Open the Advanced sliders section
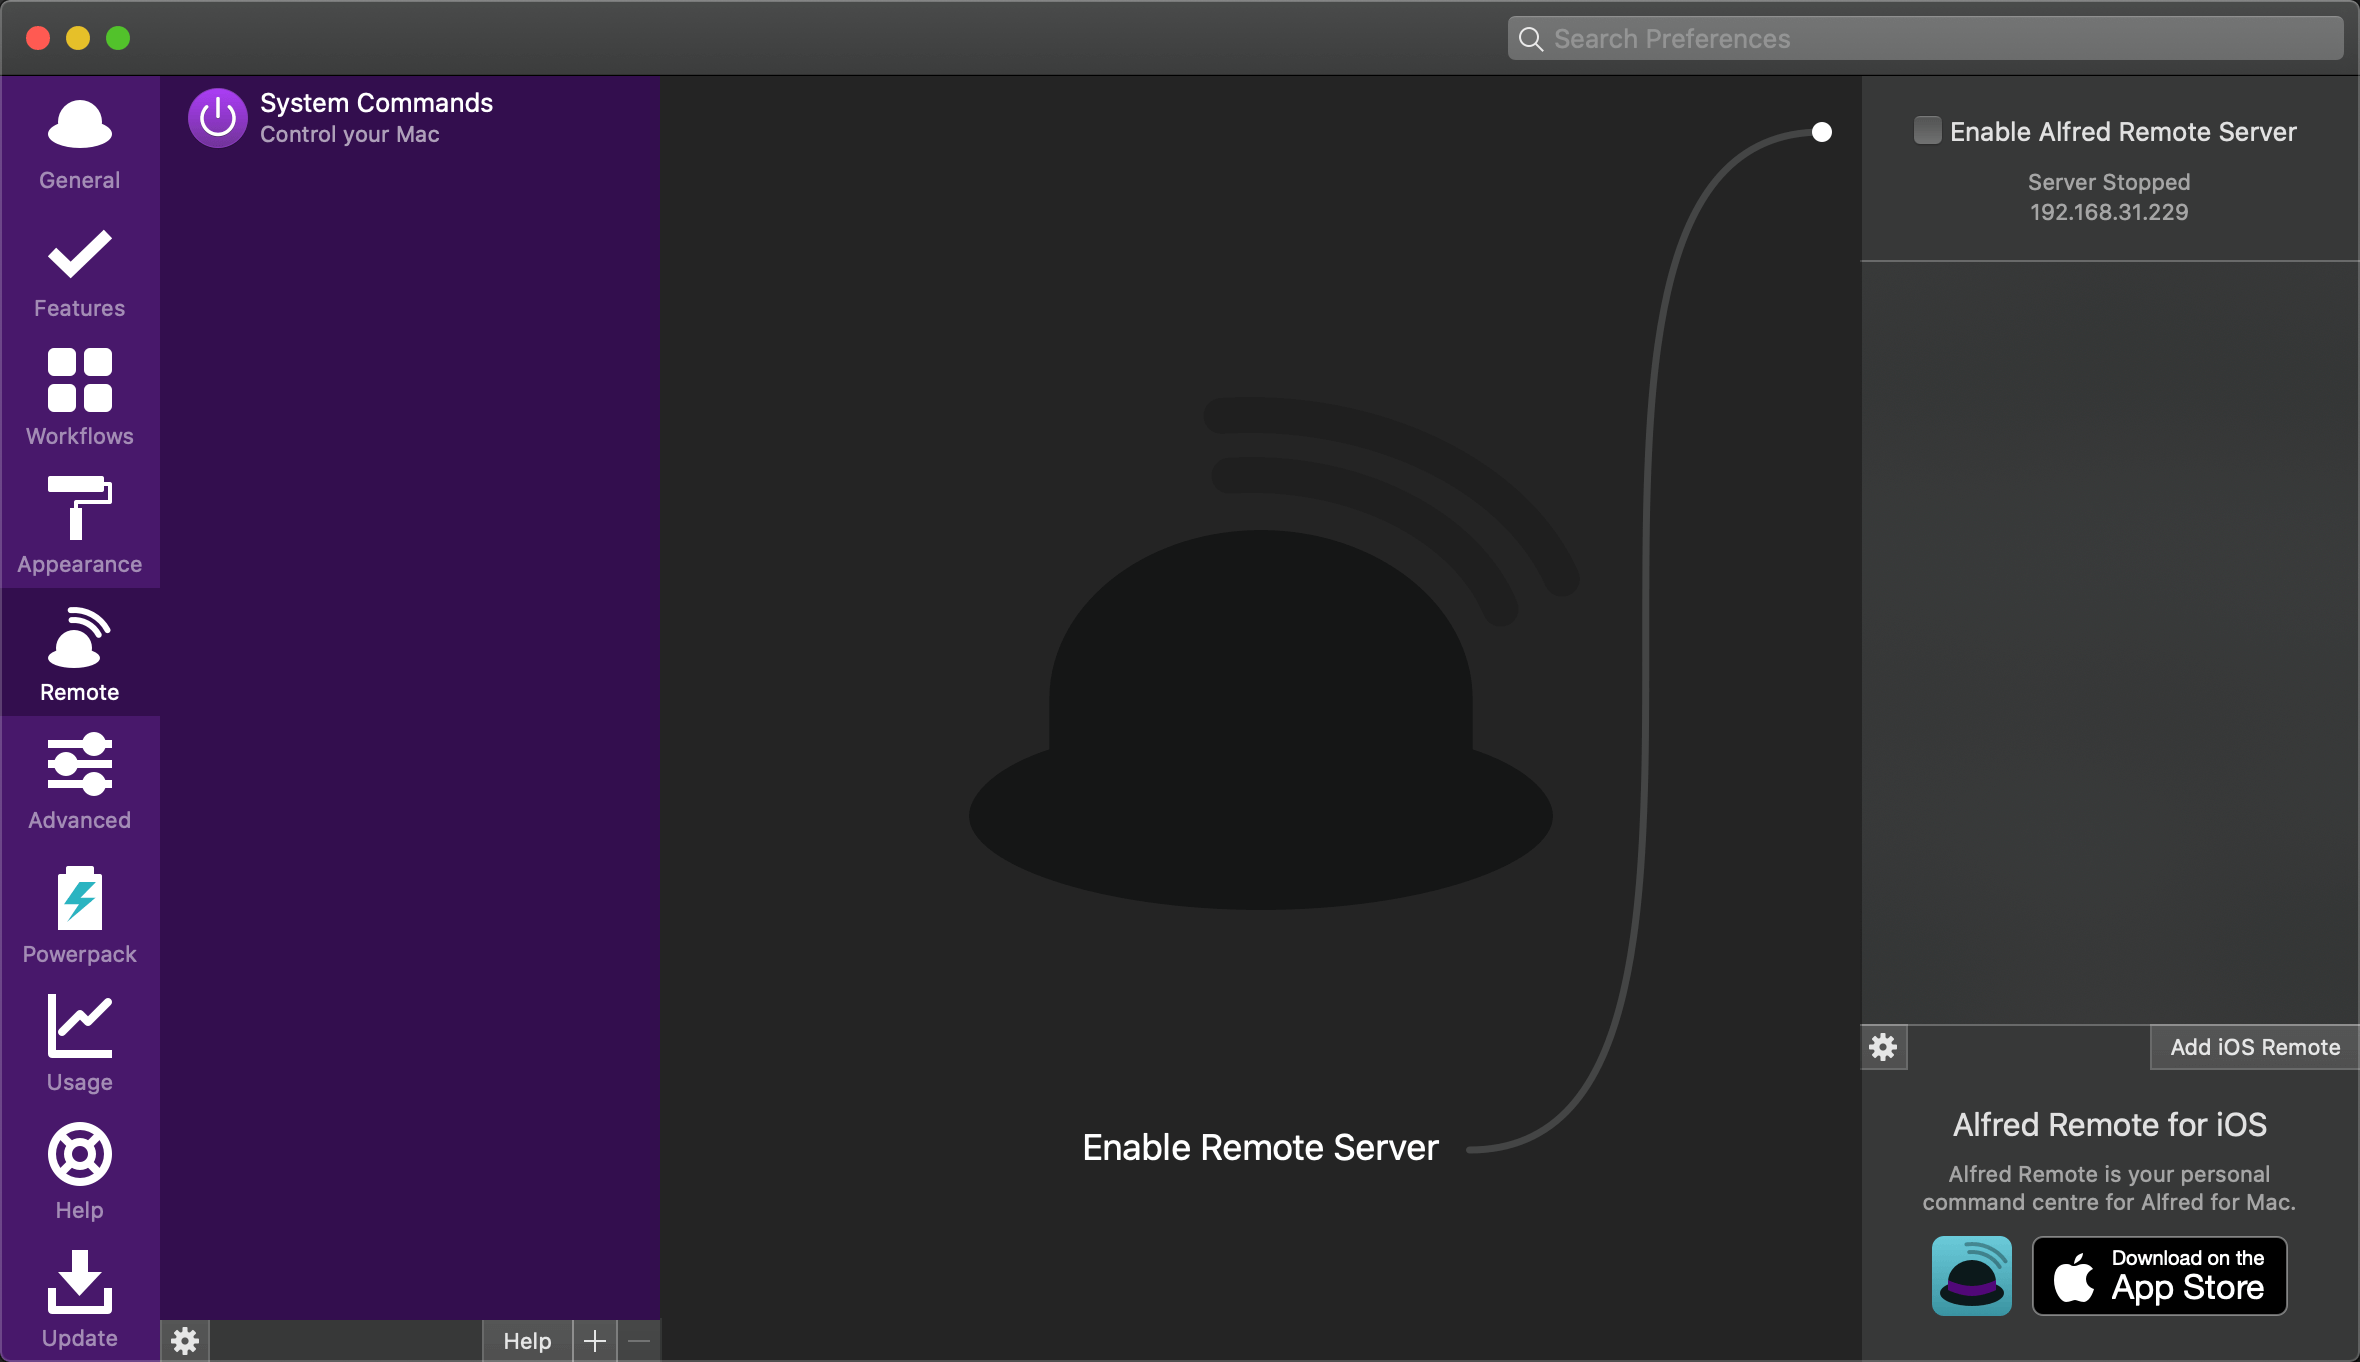This screenshot has height=1362, width=2360. tap(80, 782)
